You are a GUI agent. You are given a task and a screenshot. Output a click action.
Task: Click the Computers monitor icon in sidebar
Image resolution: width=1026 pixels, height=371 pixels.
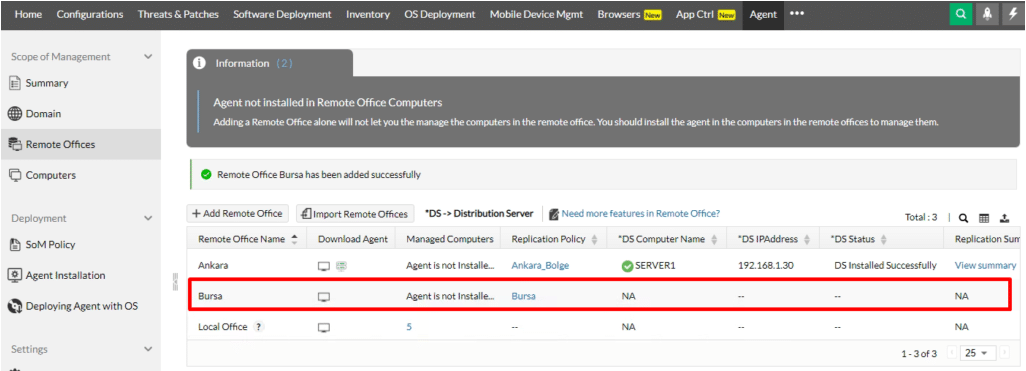pos(14,175)
